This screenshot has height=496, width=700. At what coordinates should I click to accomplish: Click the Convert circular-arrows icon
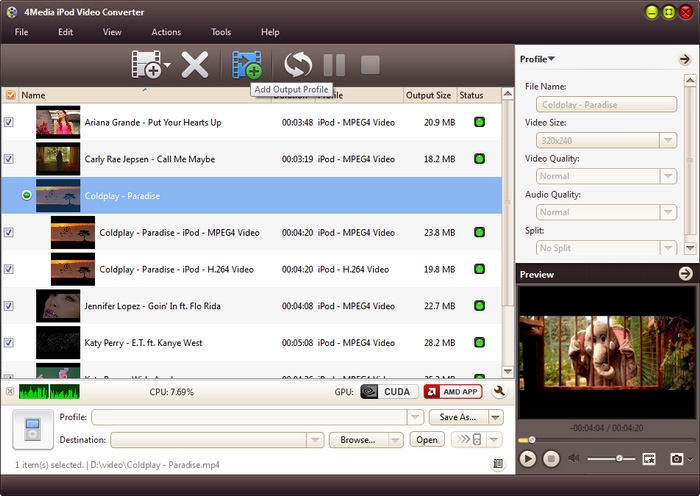coord(298,66)
